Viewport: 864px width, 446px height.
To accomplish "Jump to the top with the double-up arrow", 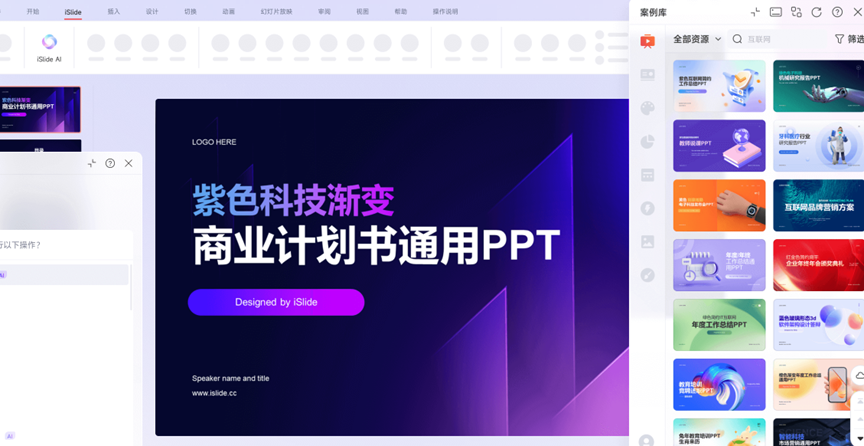I will click(860, 401).
